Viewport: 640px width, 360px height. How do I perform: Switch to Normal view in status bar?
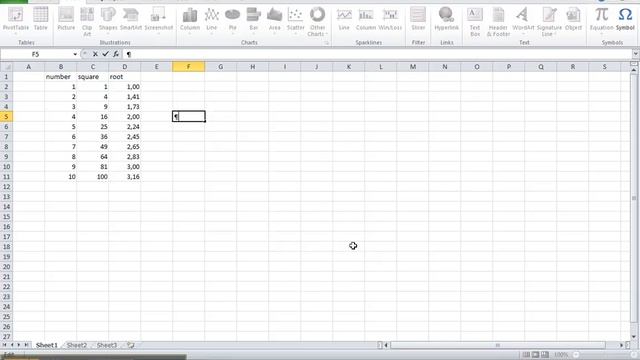coord(526,355)
